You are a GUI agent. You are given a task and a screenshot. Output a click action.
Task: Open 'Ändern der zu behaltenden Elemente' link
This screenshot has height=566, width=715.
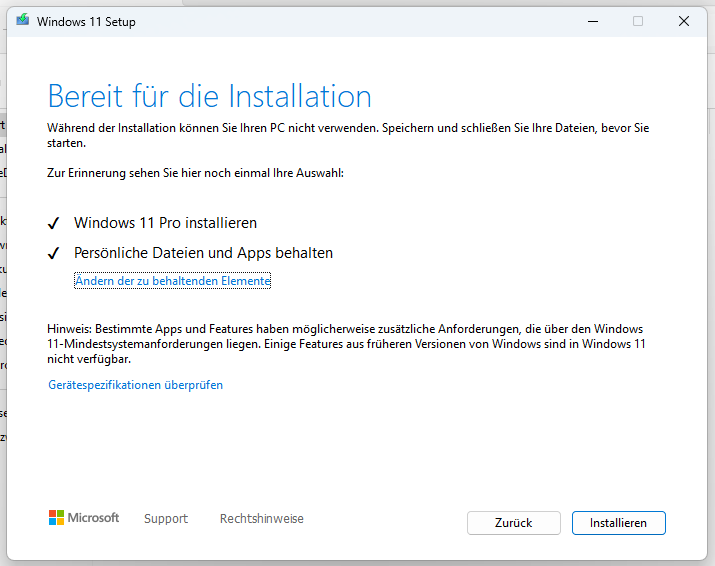[172, 280]
